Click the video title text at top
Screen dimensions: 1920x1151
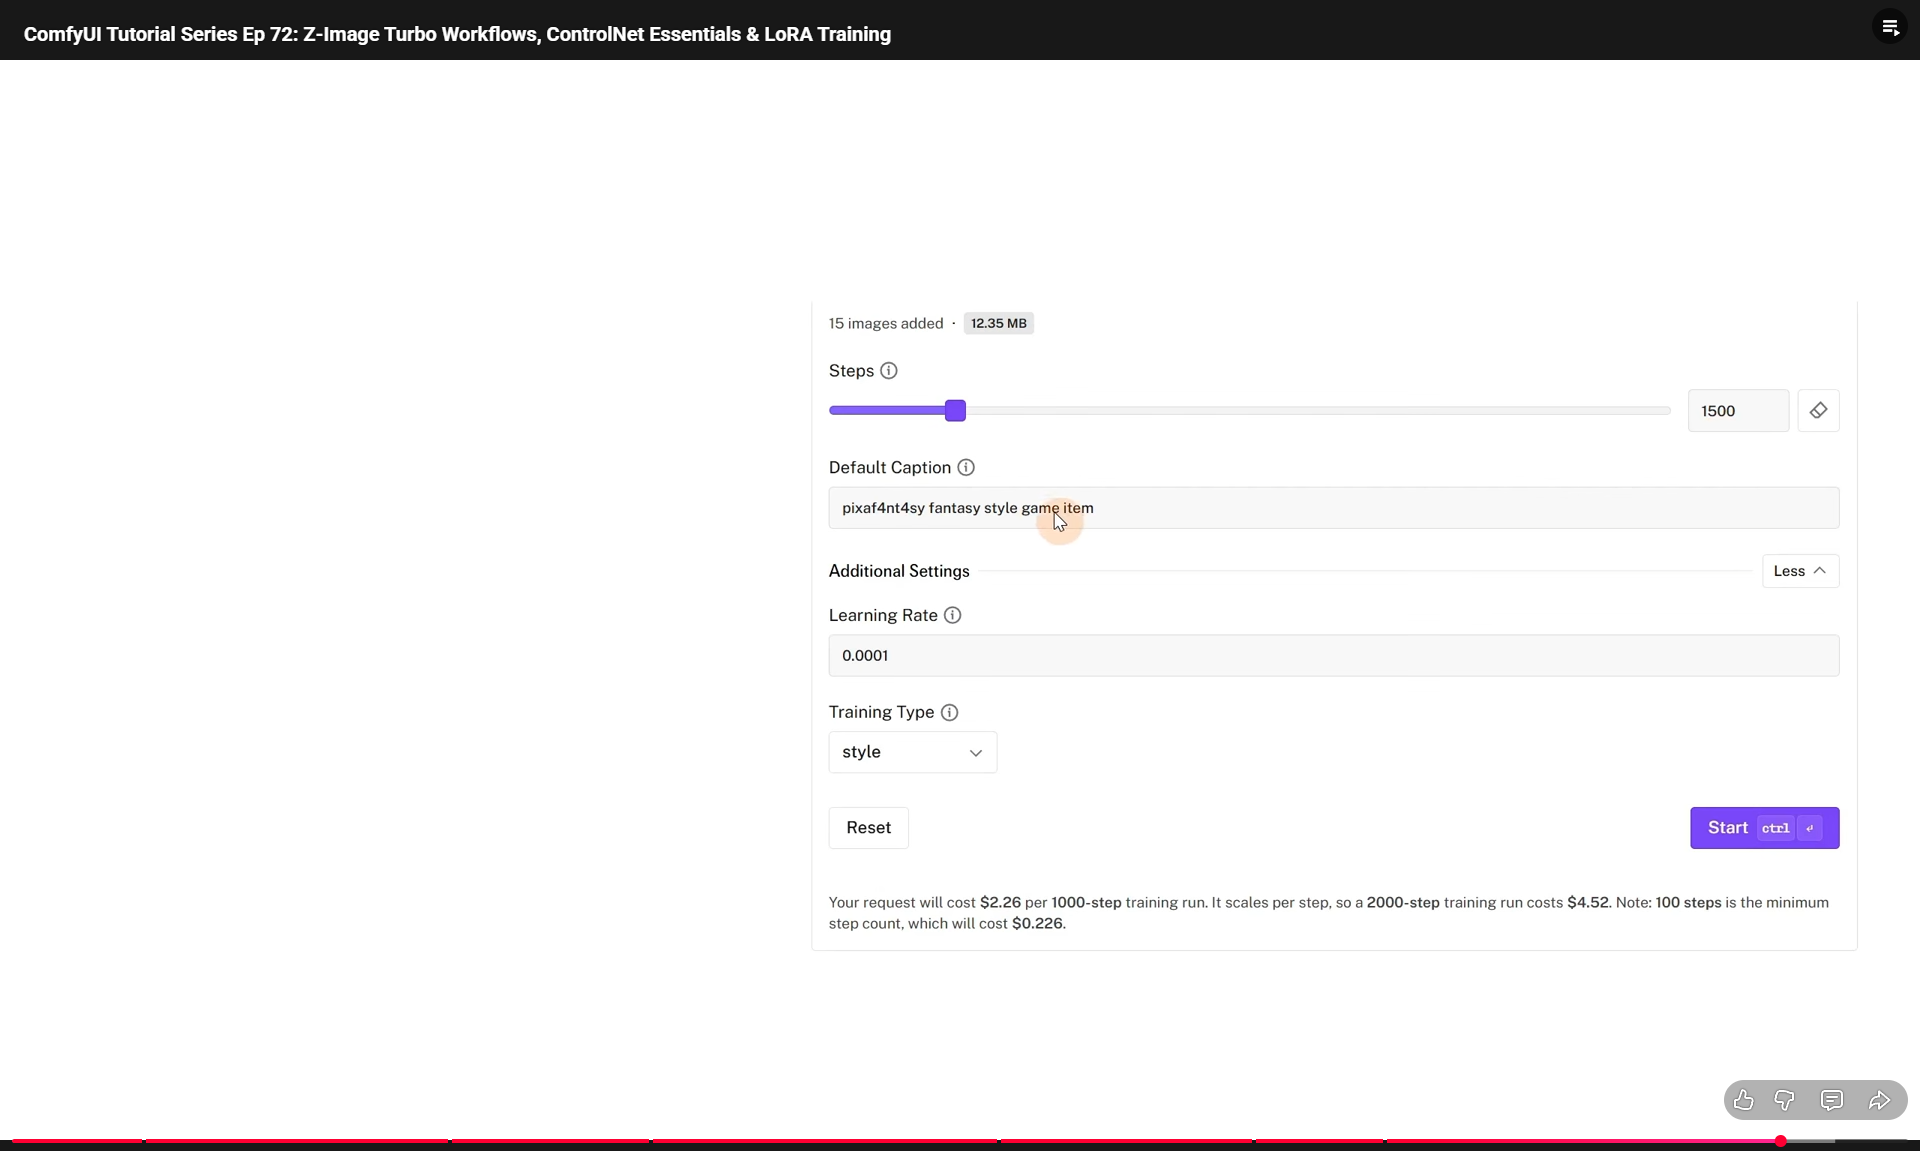[457, 34]
